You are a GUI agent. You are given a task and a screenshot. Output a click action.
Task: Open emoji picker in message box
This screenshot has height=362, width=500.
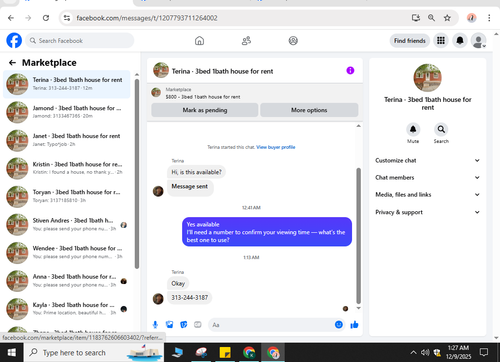pos(339,325)
